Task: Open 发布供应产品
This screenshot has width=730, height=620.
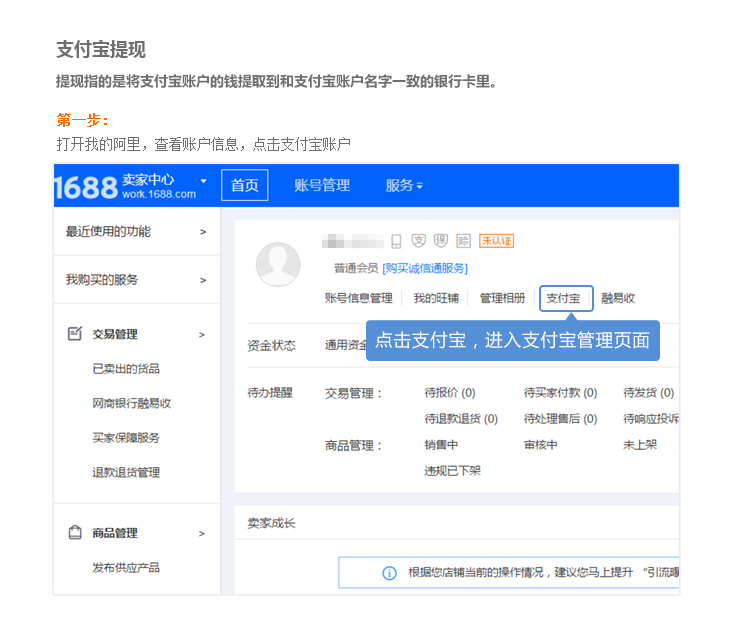Action: pos(126,567)
